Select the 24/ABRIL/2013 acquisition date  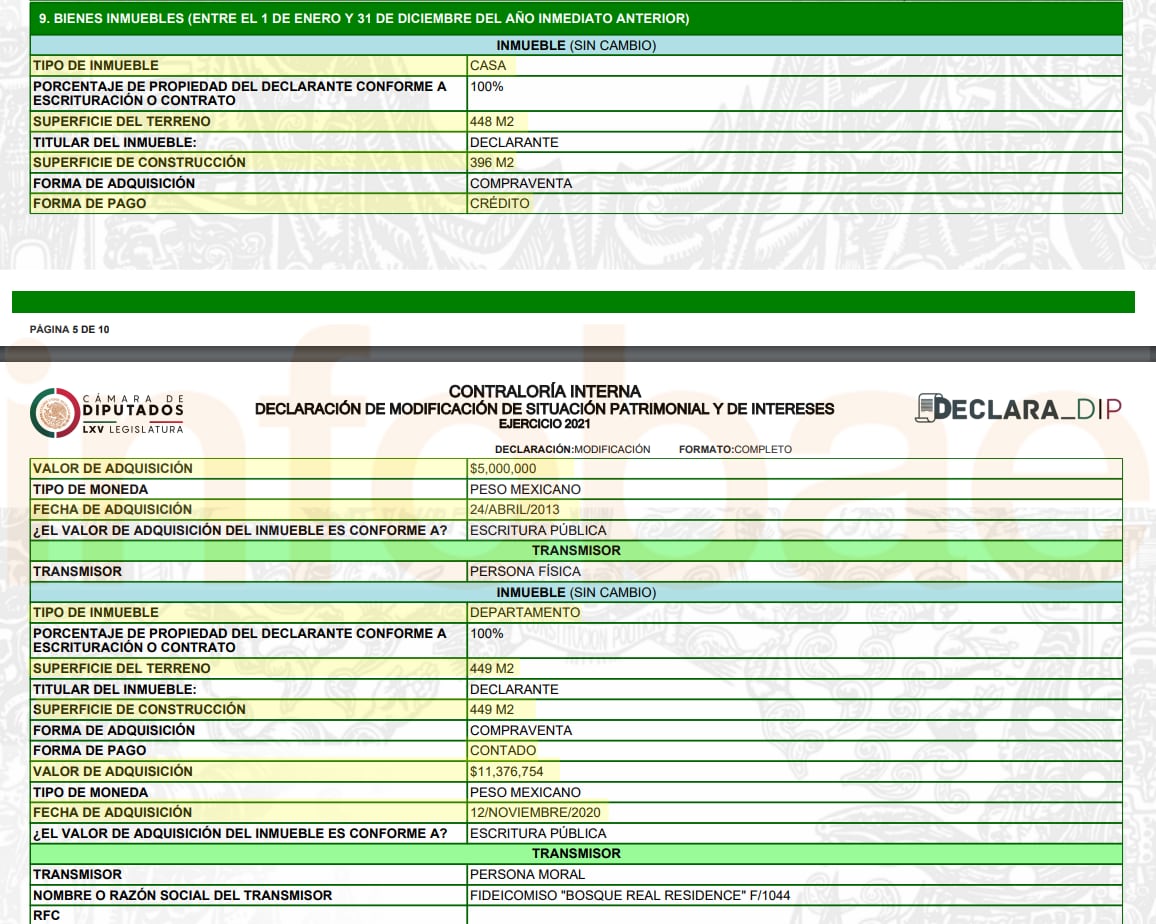tap(514, 510)
